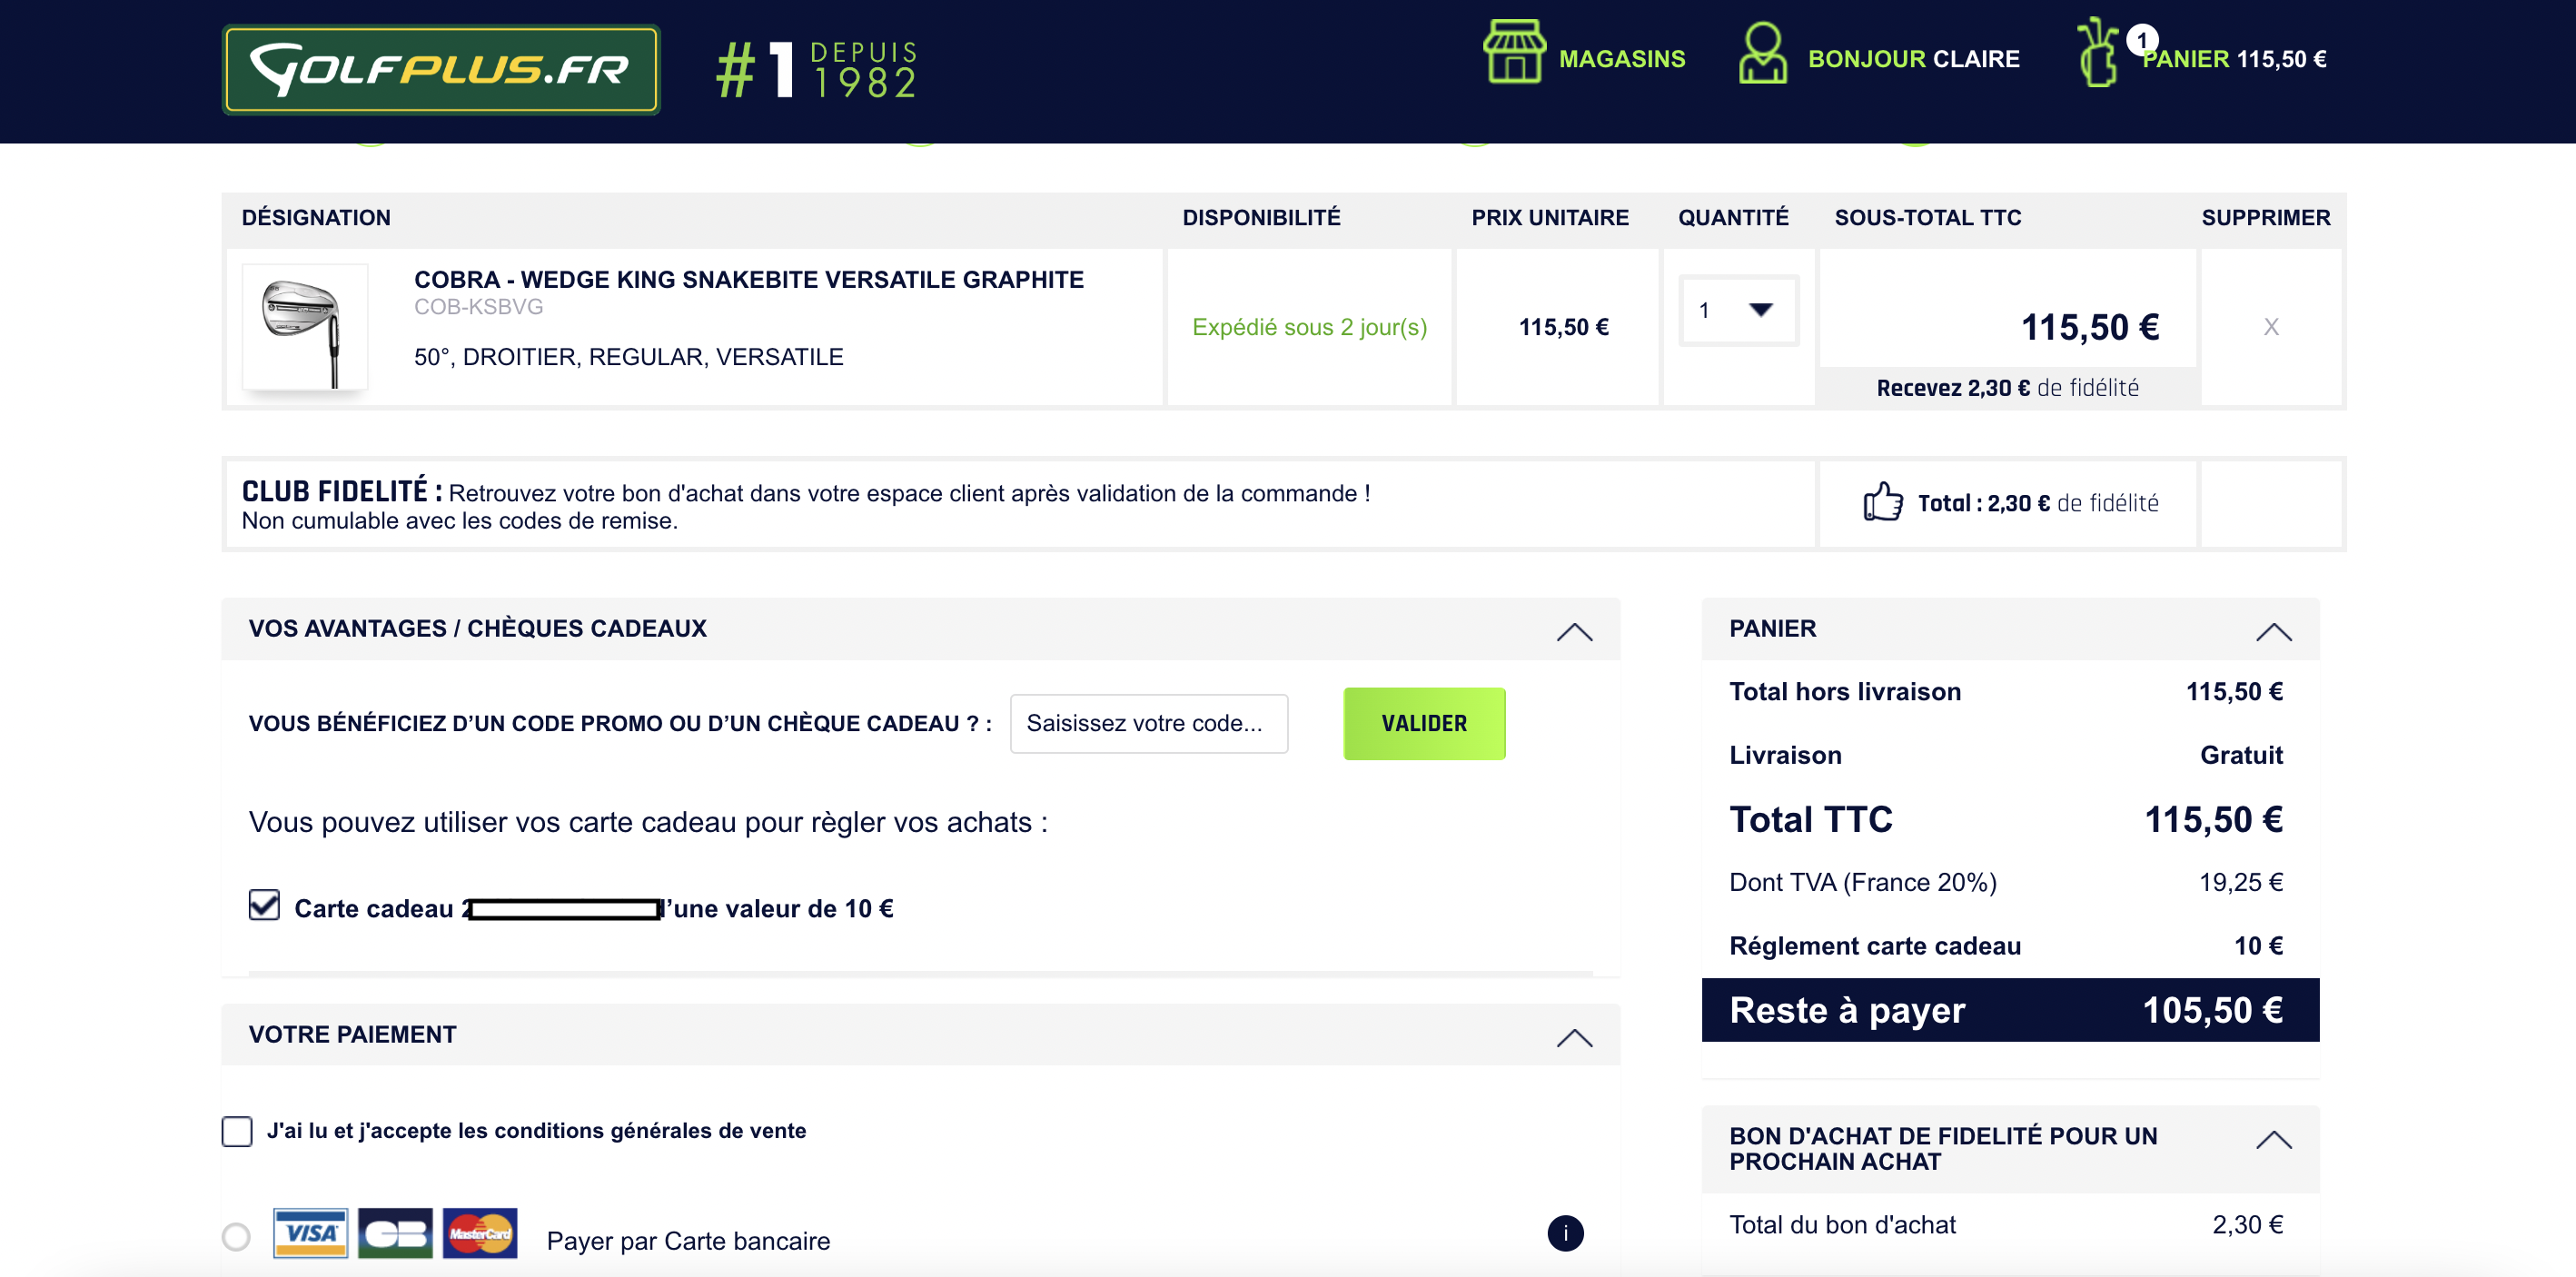Click the Dont TVA 19,25 € value
2576x1277 pixels.
click(2240, 882)
